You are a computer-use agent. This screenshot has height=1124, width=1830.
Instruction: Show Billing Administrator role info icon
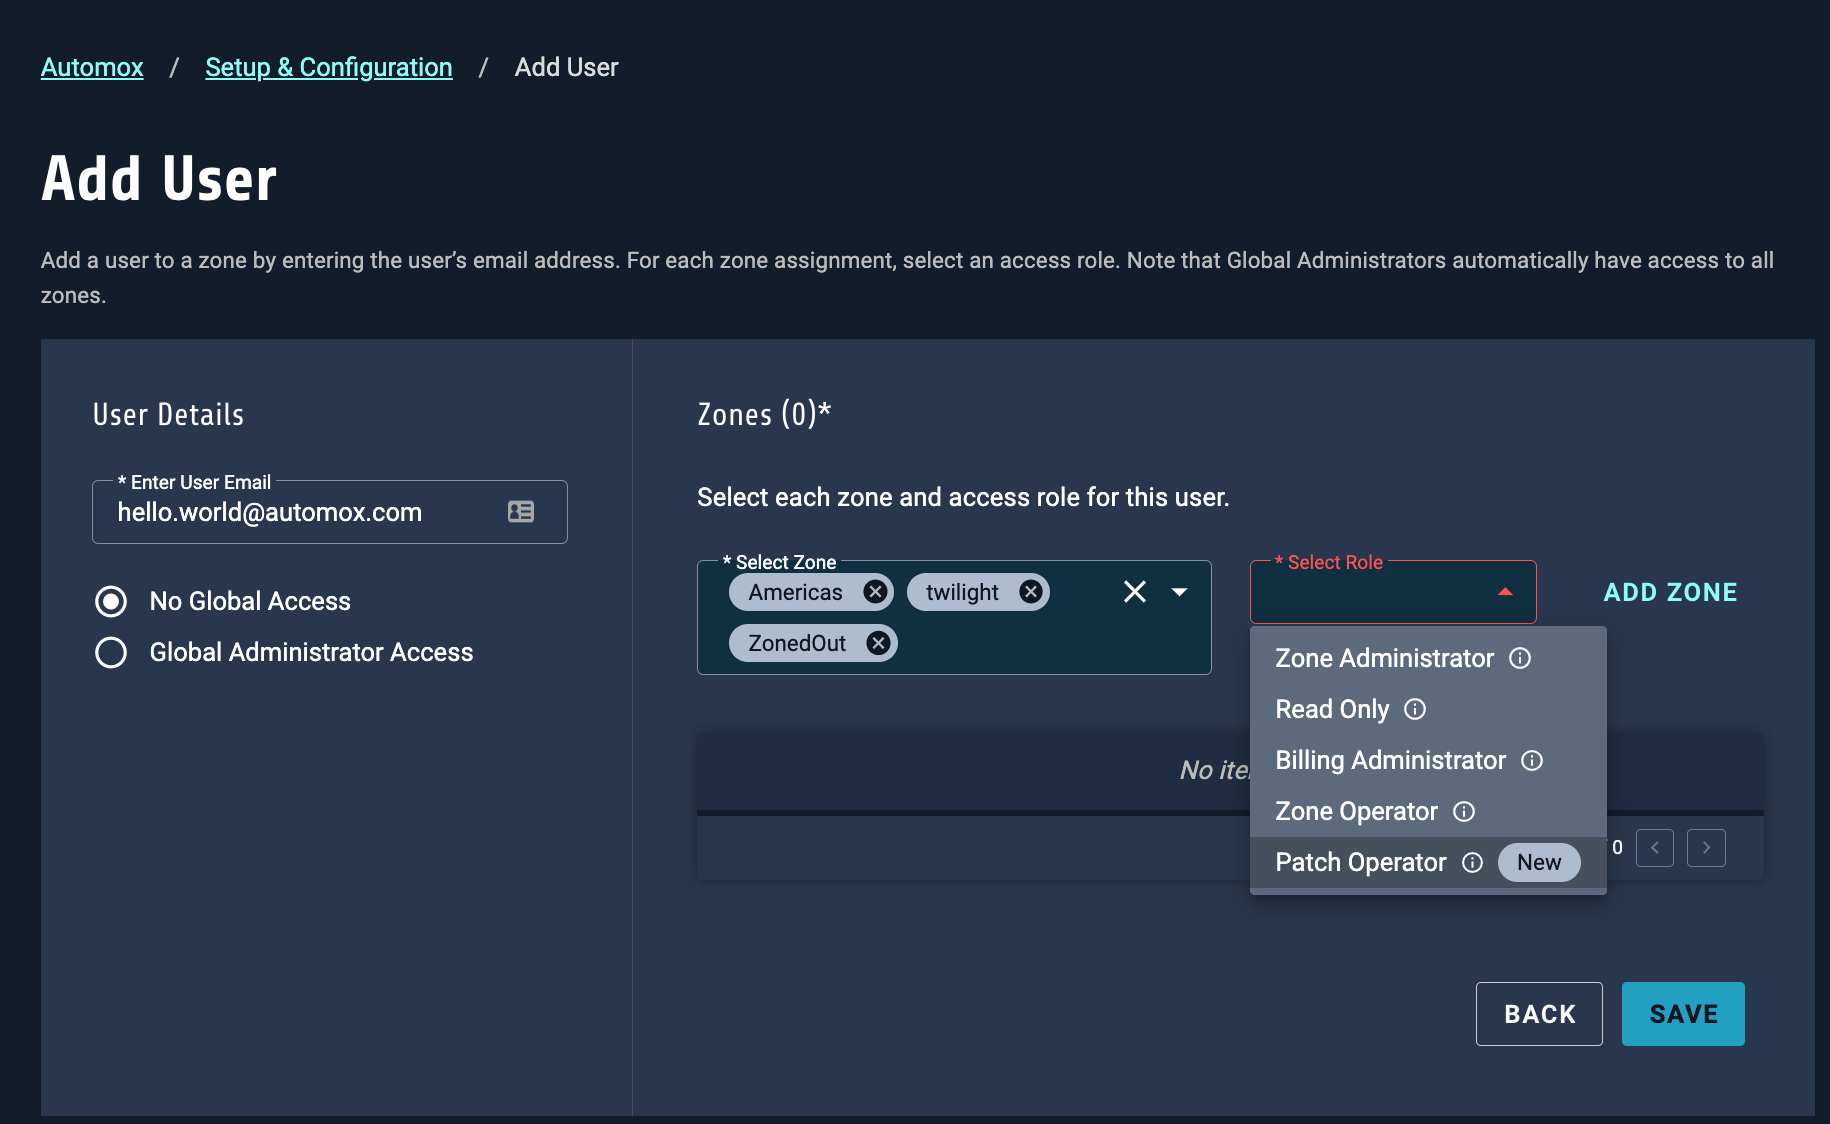click(1532, 760)
